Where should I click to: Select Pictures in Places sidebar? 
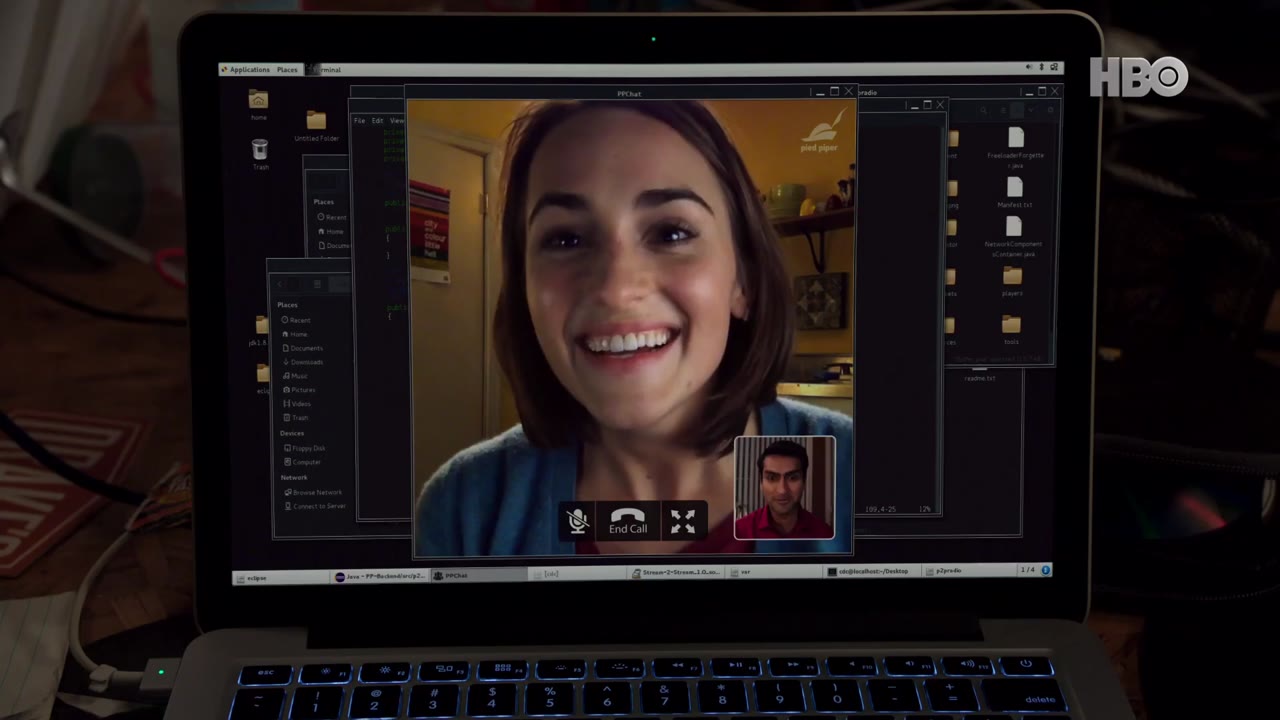pyautogui.click(x=302, y=390)
